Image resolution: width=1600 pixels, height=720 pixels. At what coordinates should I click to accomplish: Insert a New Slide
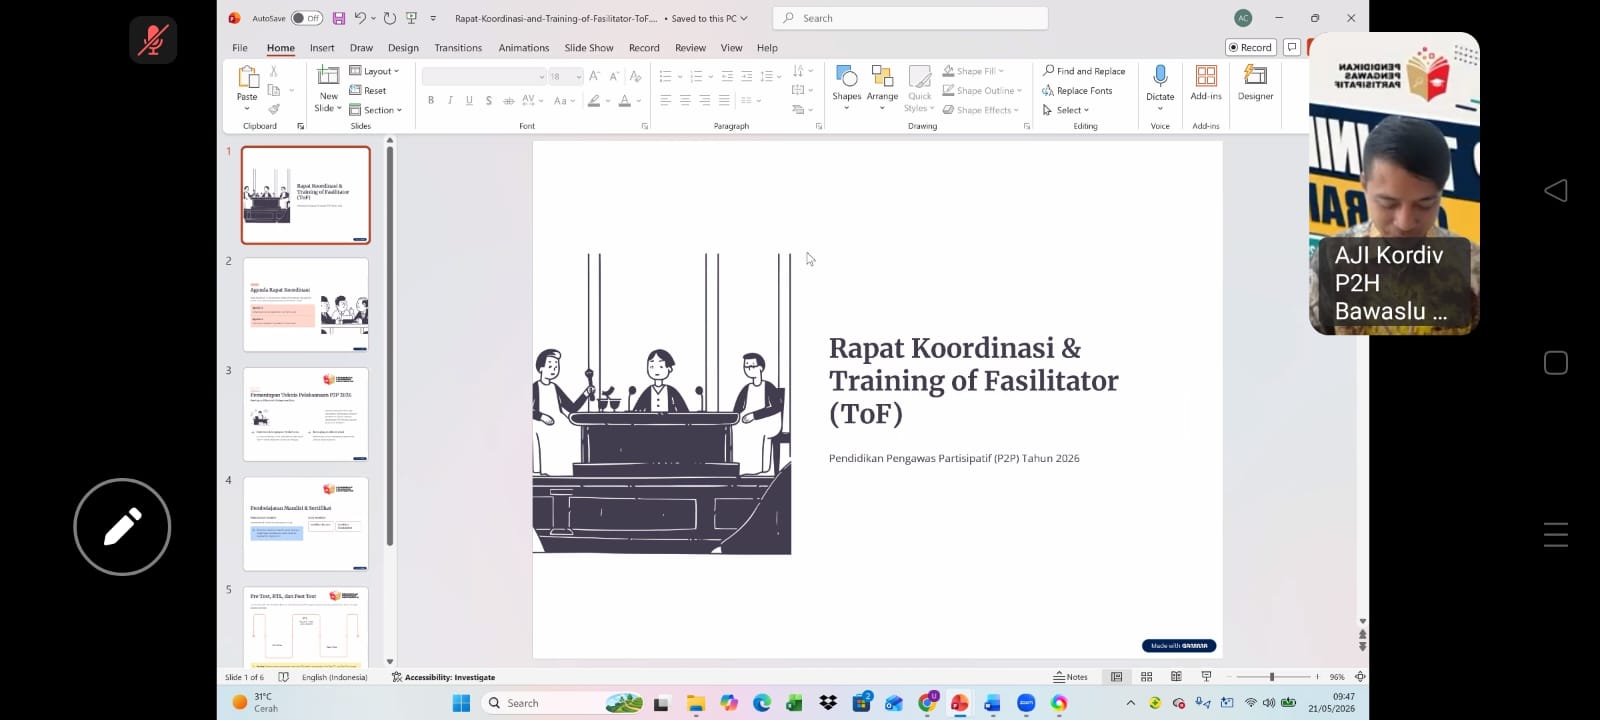[x=328, y=88]
